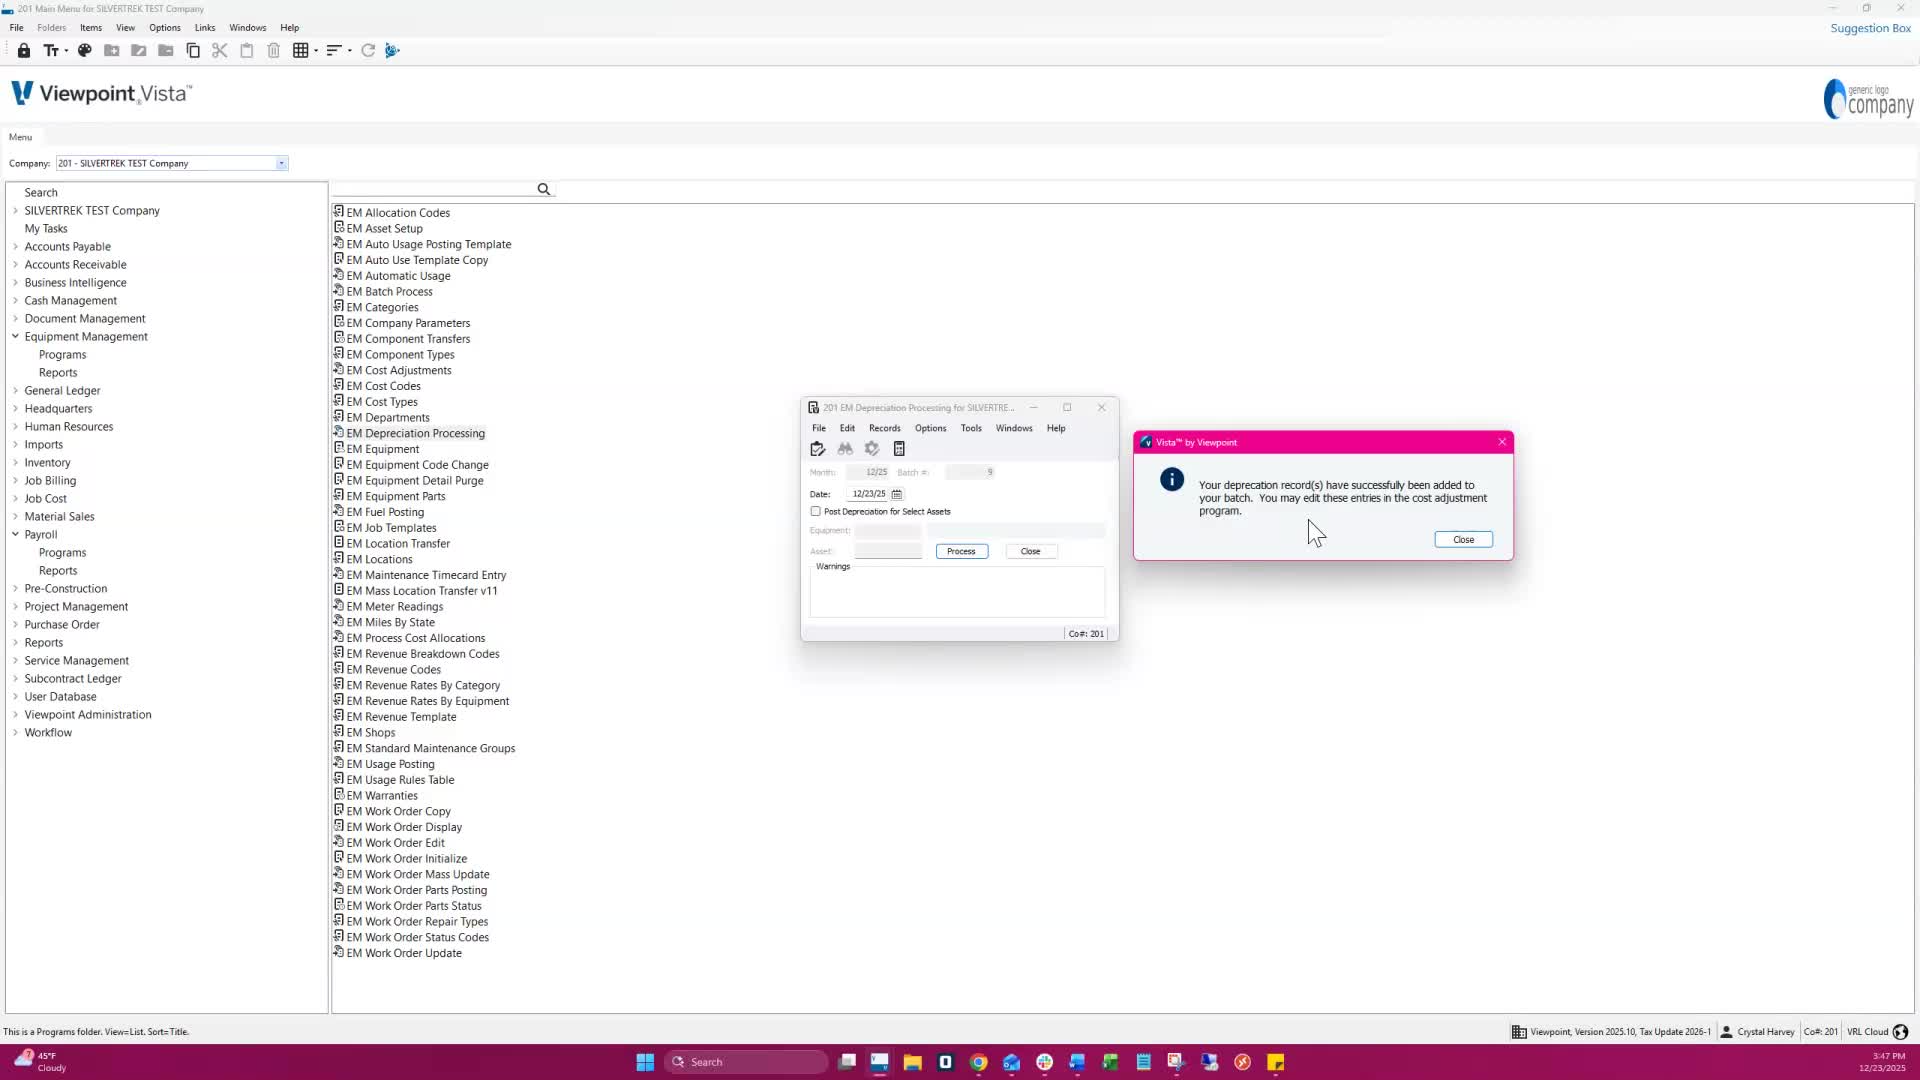This screenshot has height=1080, width=1920.
Task: Open the Company dropdown selector
Action: (281, 164)
